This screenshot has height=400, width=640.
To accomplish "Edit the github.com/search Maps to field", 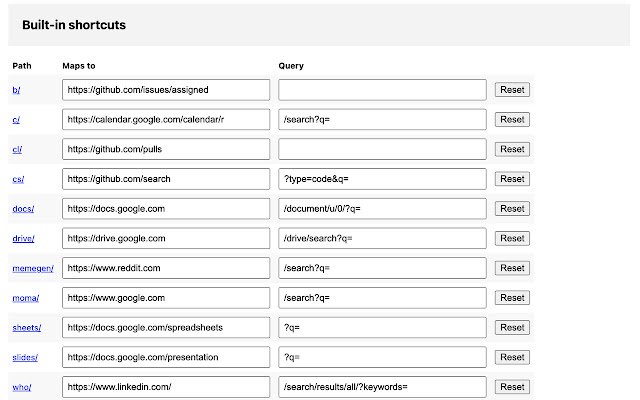I will pyautogui.click(x=166, y=179).
